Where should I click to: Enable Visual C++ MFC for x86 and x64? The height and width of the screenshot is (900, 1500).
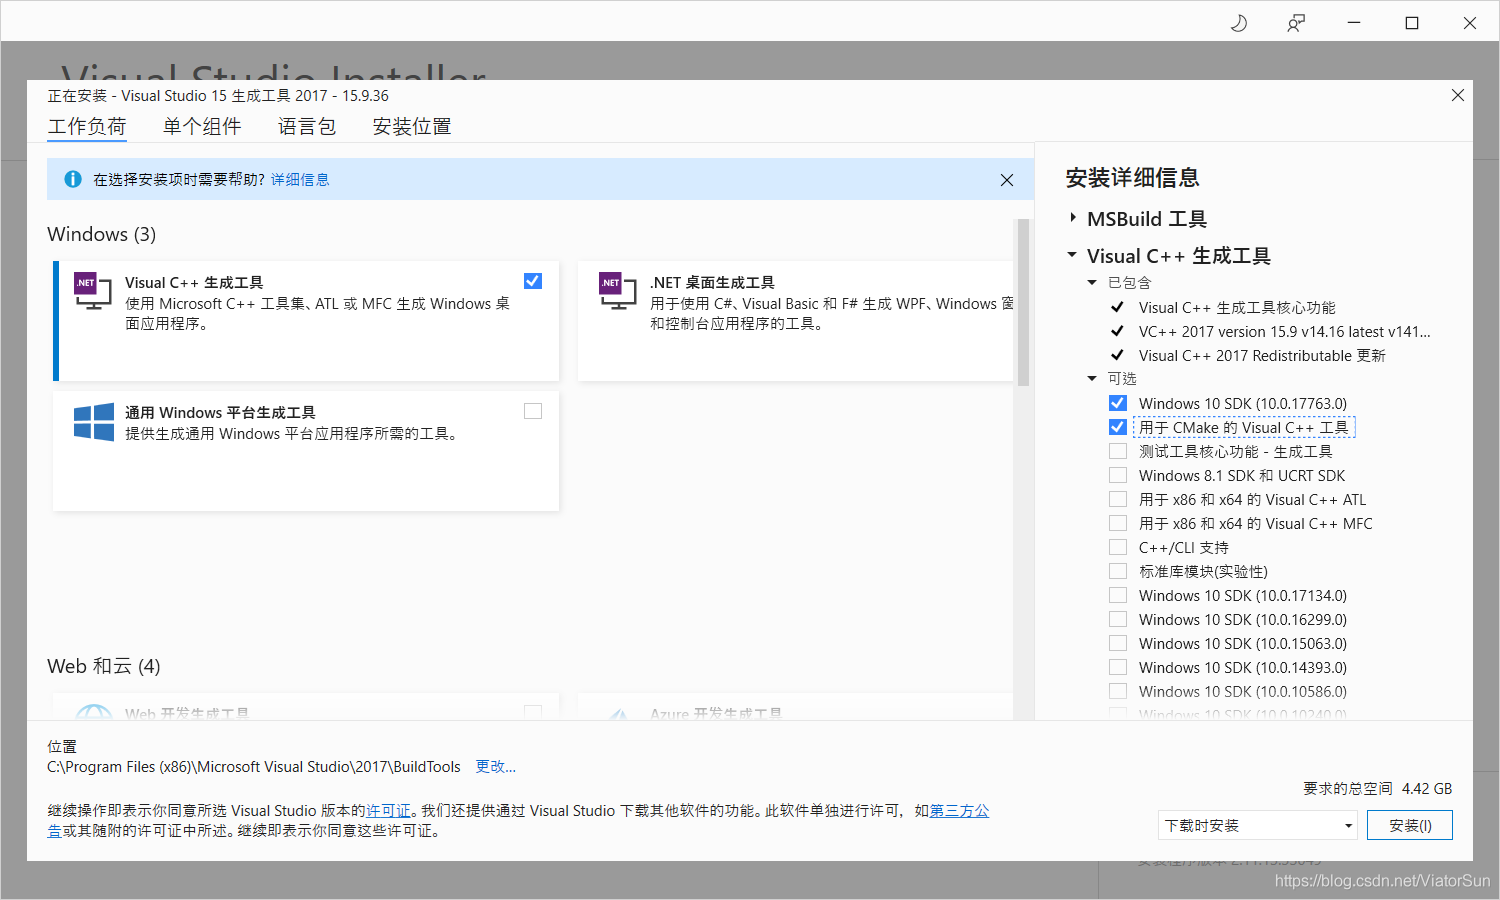pos(1118,523)
